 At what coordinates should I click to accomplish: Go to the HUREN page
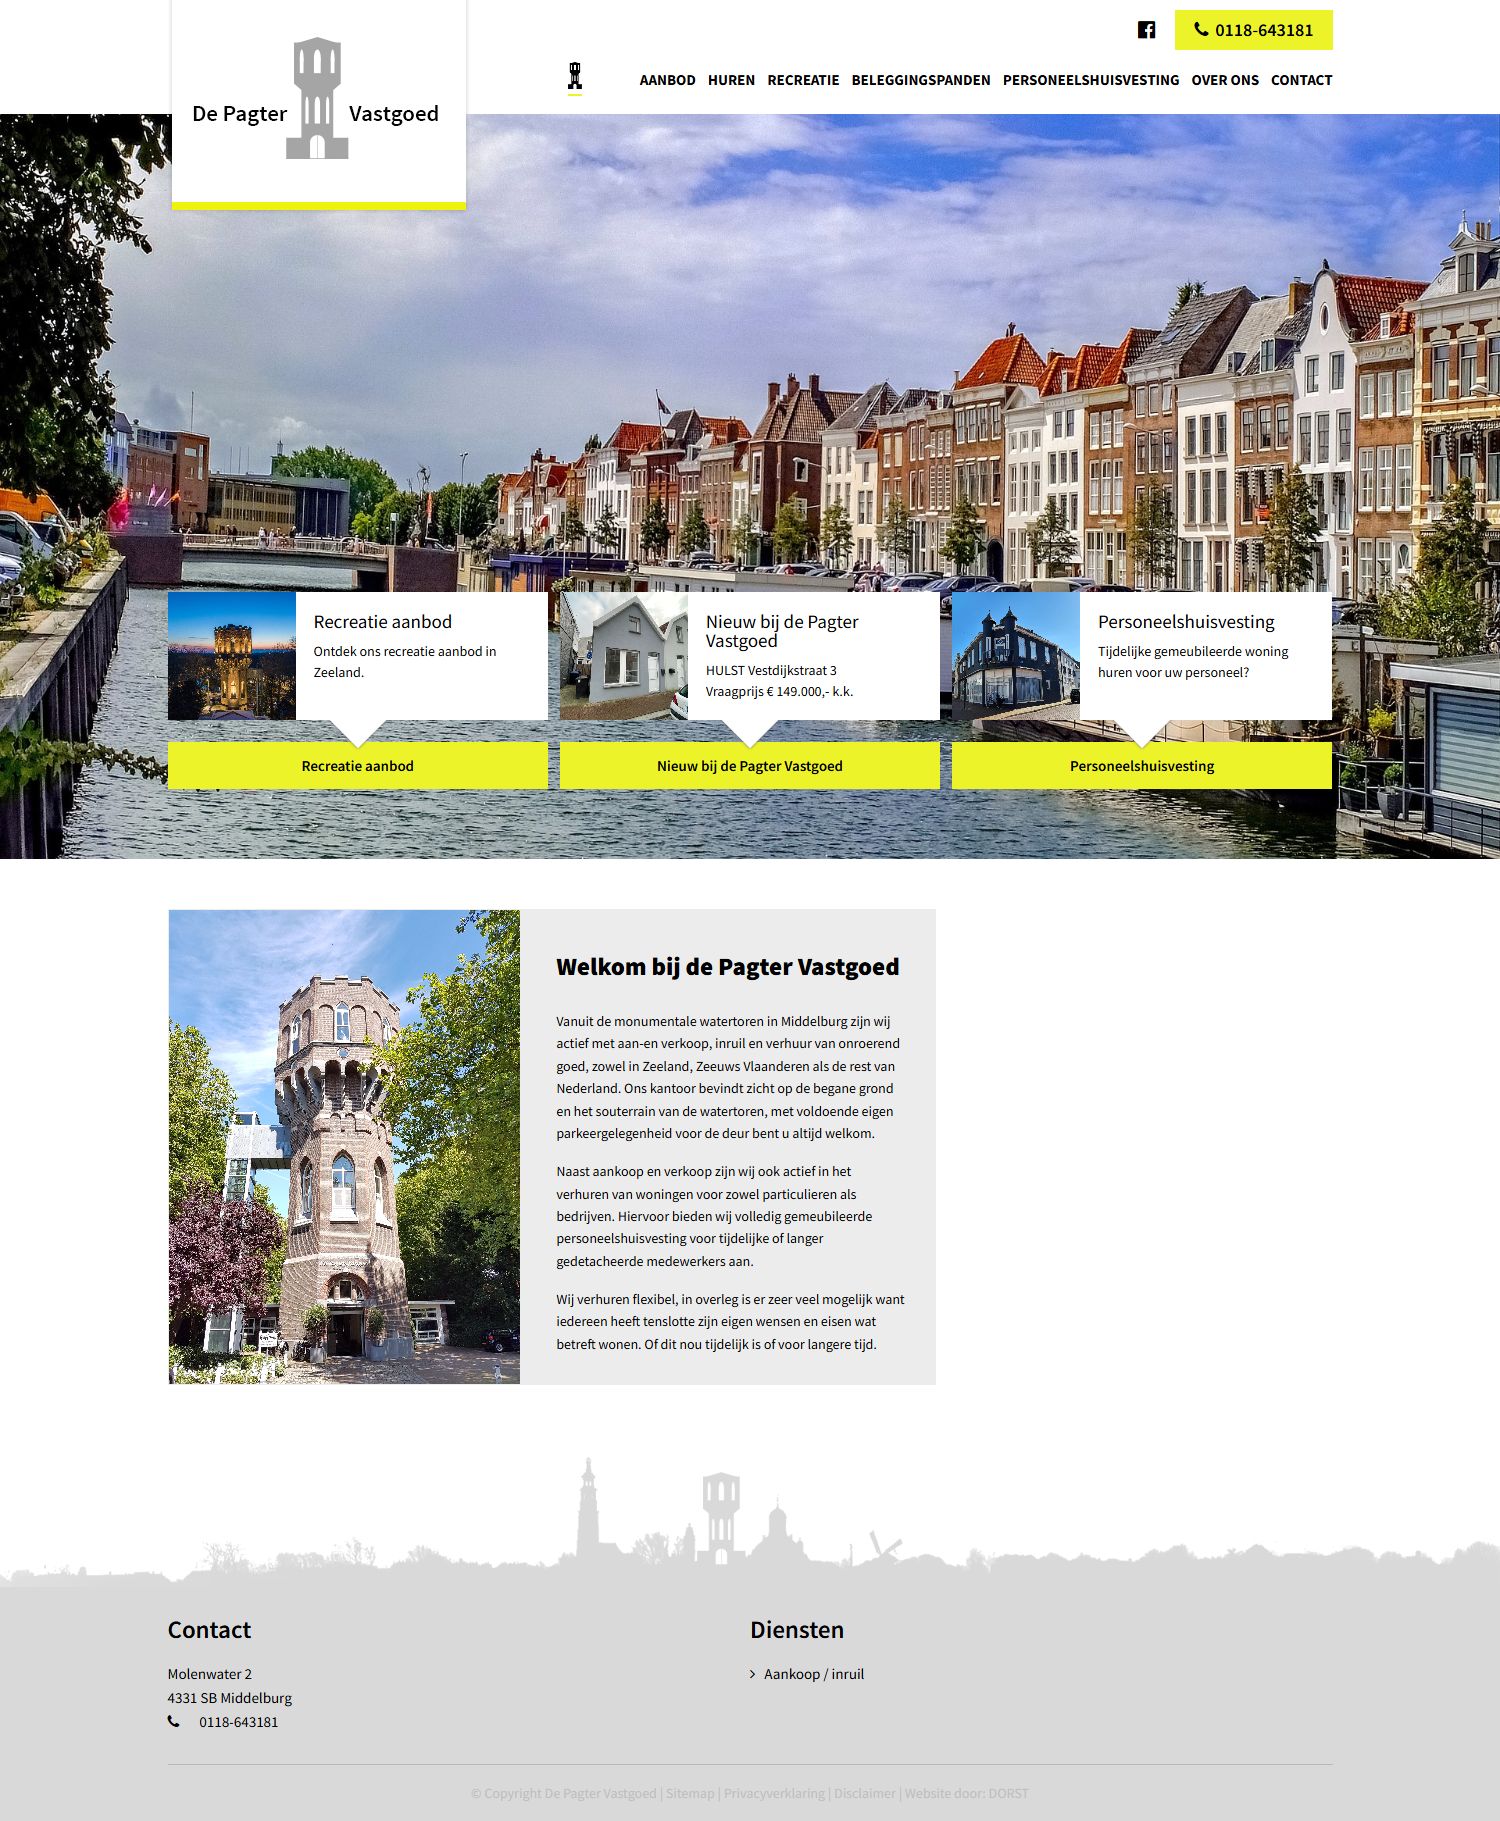click(731, 80)
